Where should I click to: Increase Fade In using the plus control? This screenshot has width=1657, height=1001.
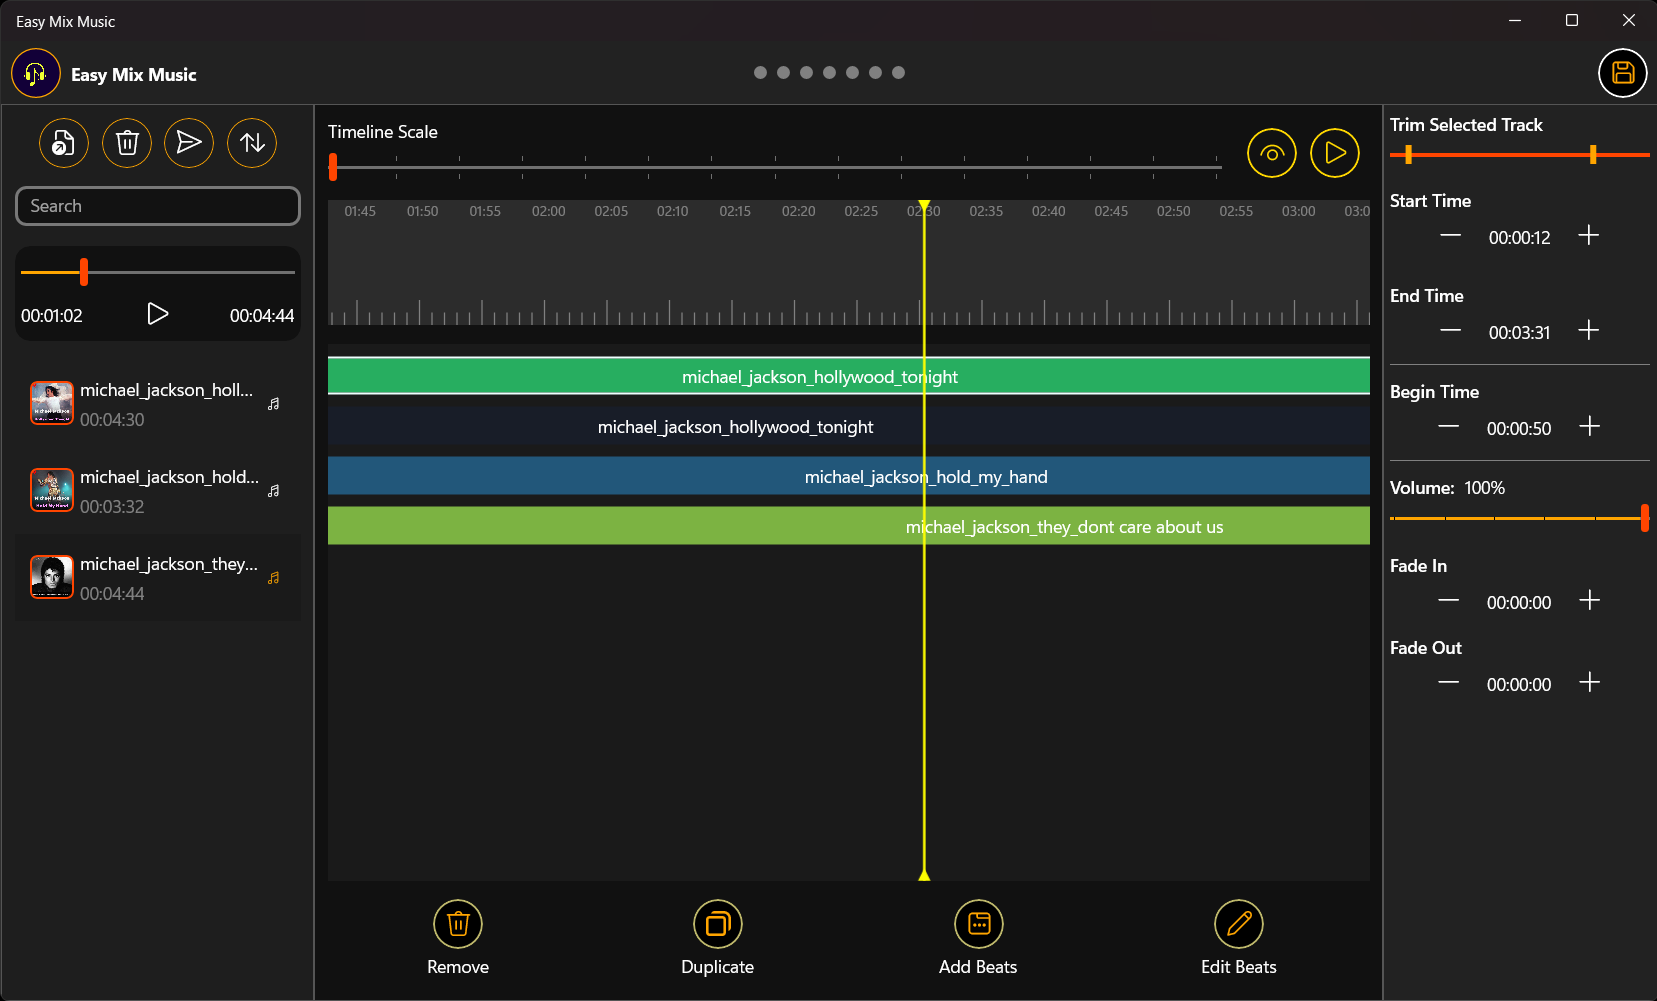(x=1590, y=600)
